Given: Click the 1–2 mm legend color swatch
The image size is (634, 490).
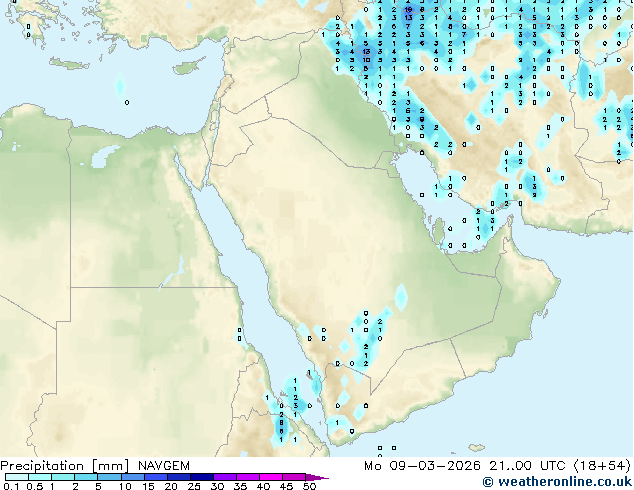Looking at the screenshot, I should [x=63, y=477].
